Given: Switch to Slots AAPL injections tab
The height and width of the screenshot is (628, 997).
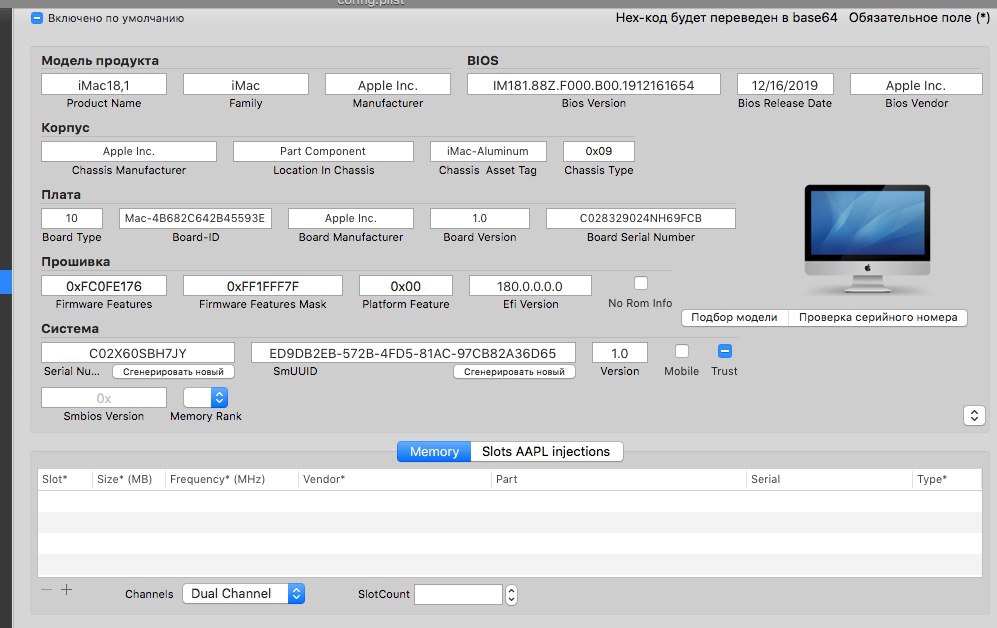Looking at the screenshot, I should point(546,452).
